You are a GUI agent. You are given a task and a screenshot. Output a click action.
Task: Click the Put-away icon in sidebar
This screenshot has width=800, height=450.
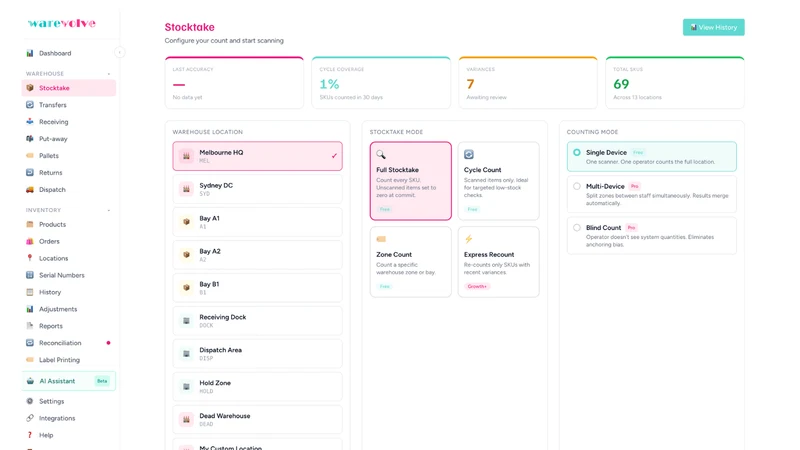[30, 138]
